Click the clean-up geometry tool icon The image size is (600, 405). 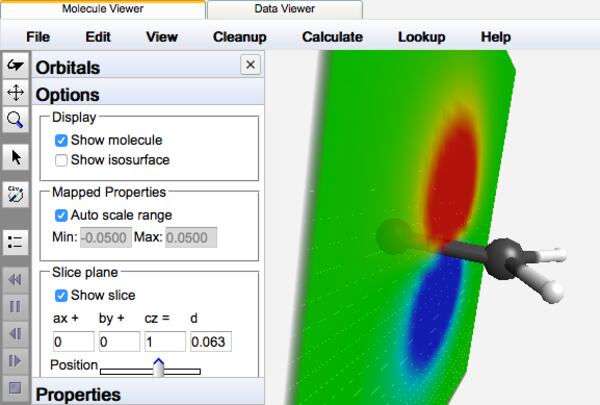(x=15, y=194)
